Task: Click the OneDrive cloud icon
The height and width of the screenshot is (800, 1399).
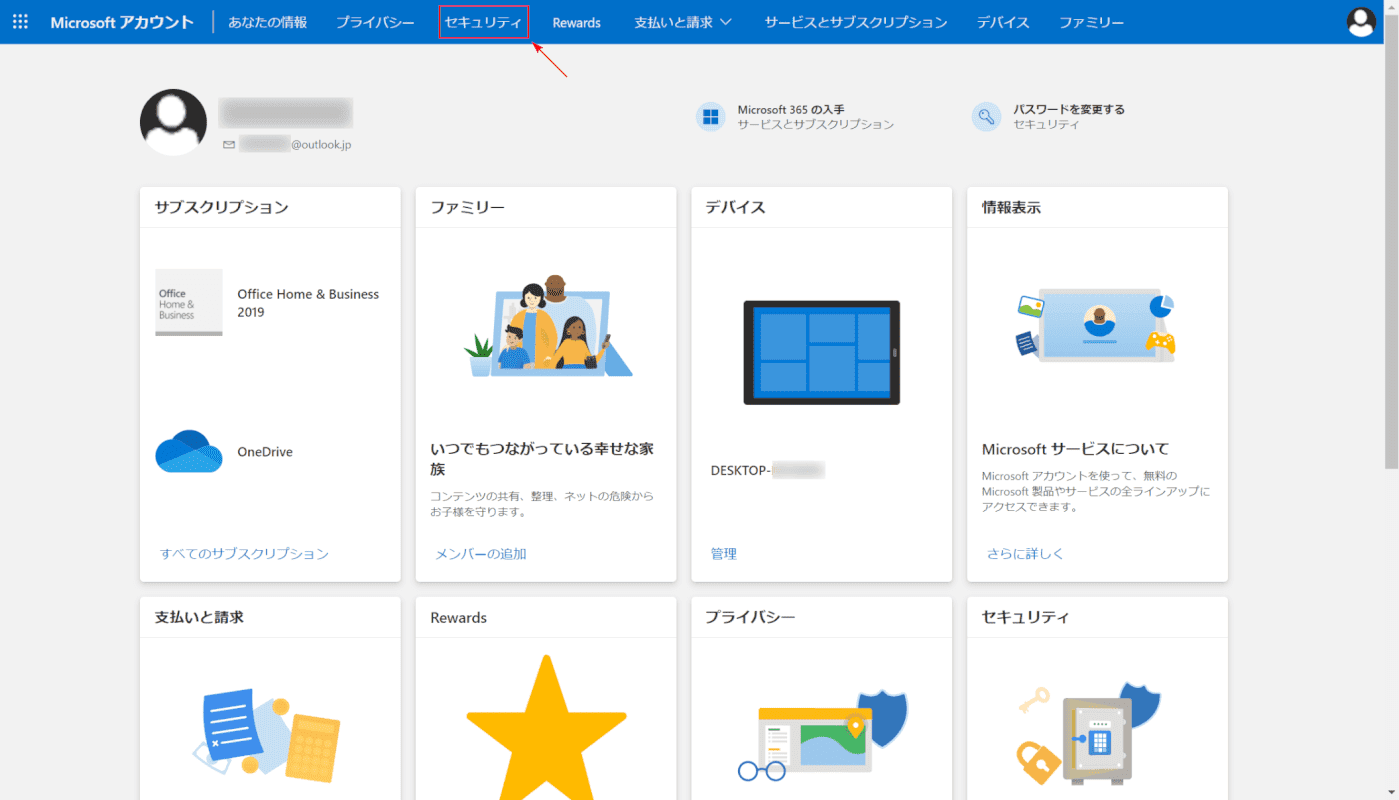Action: (189, 451)
